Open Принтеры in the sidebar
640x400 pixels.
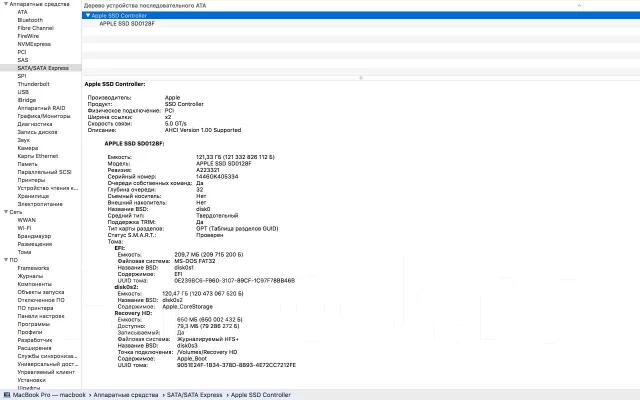point(31,180)
